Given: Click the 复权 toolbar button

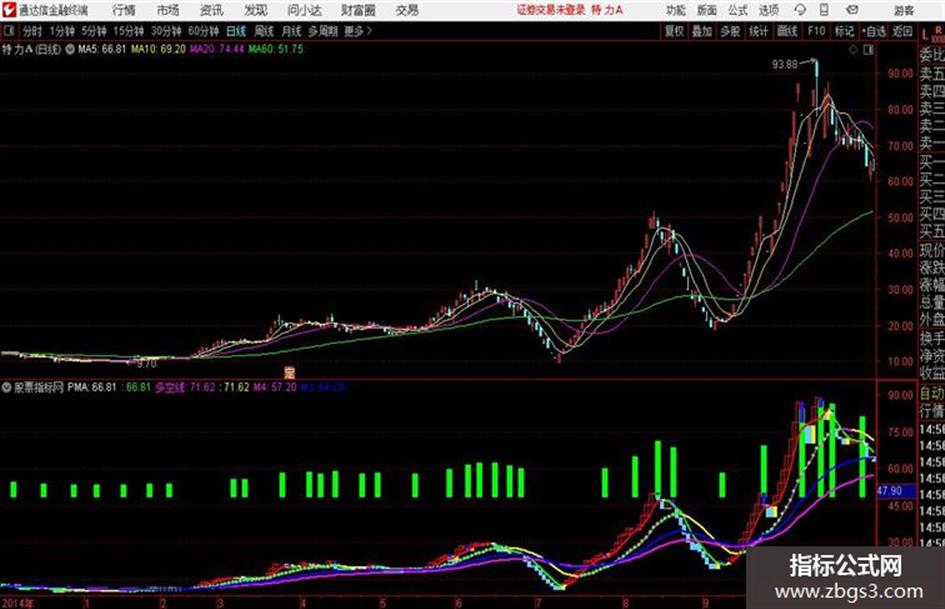Looking at the screenshot, I should (674, 31).
